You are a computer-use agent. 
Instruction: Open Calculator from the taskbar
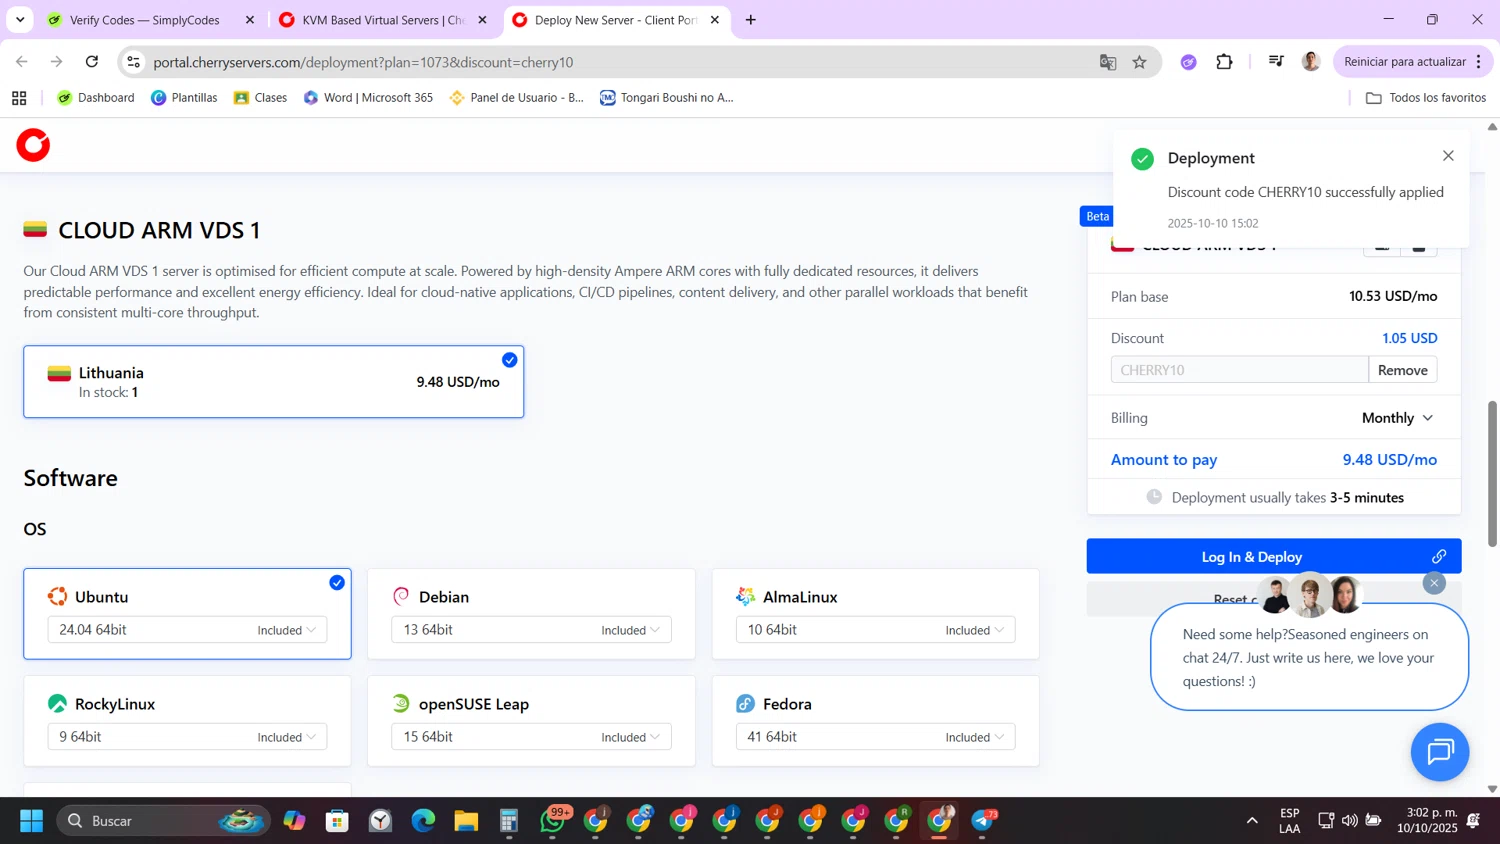tap(509, 821)
